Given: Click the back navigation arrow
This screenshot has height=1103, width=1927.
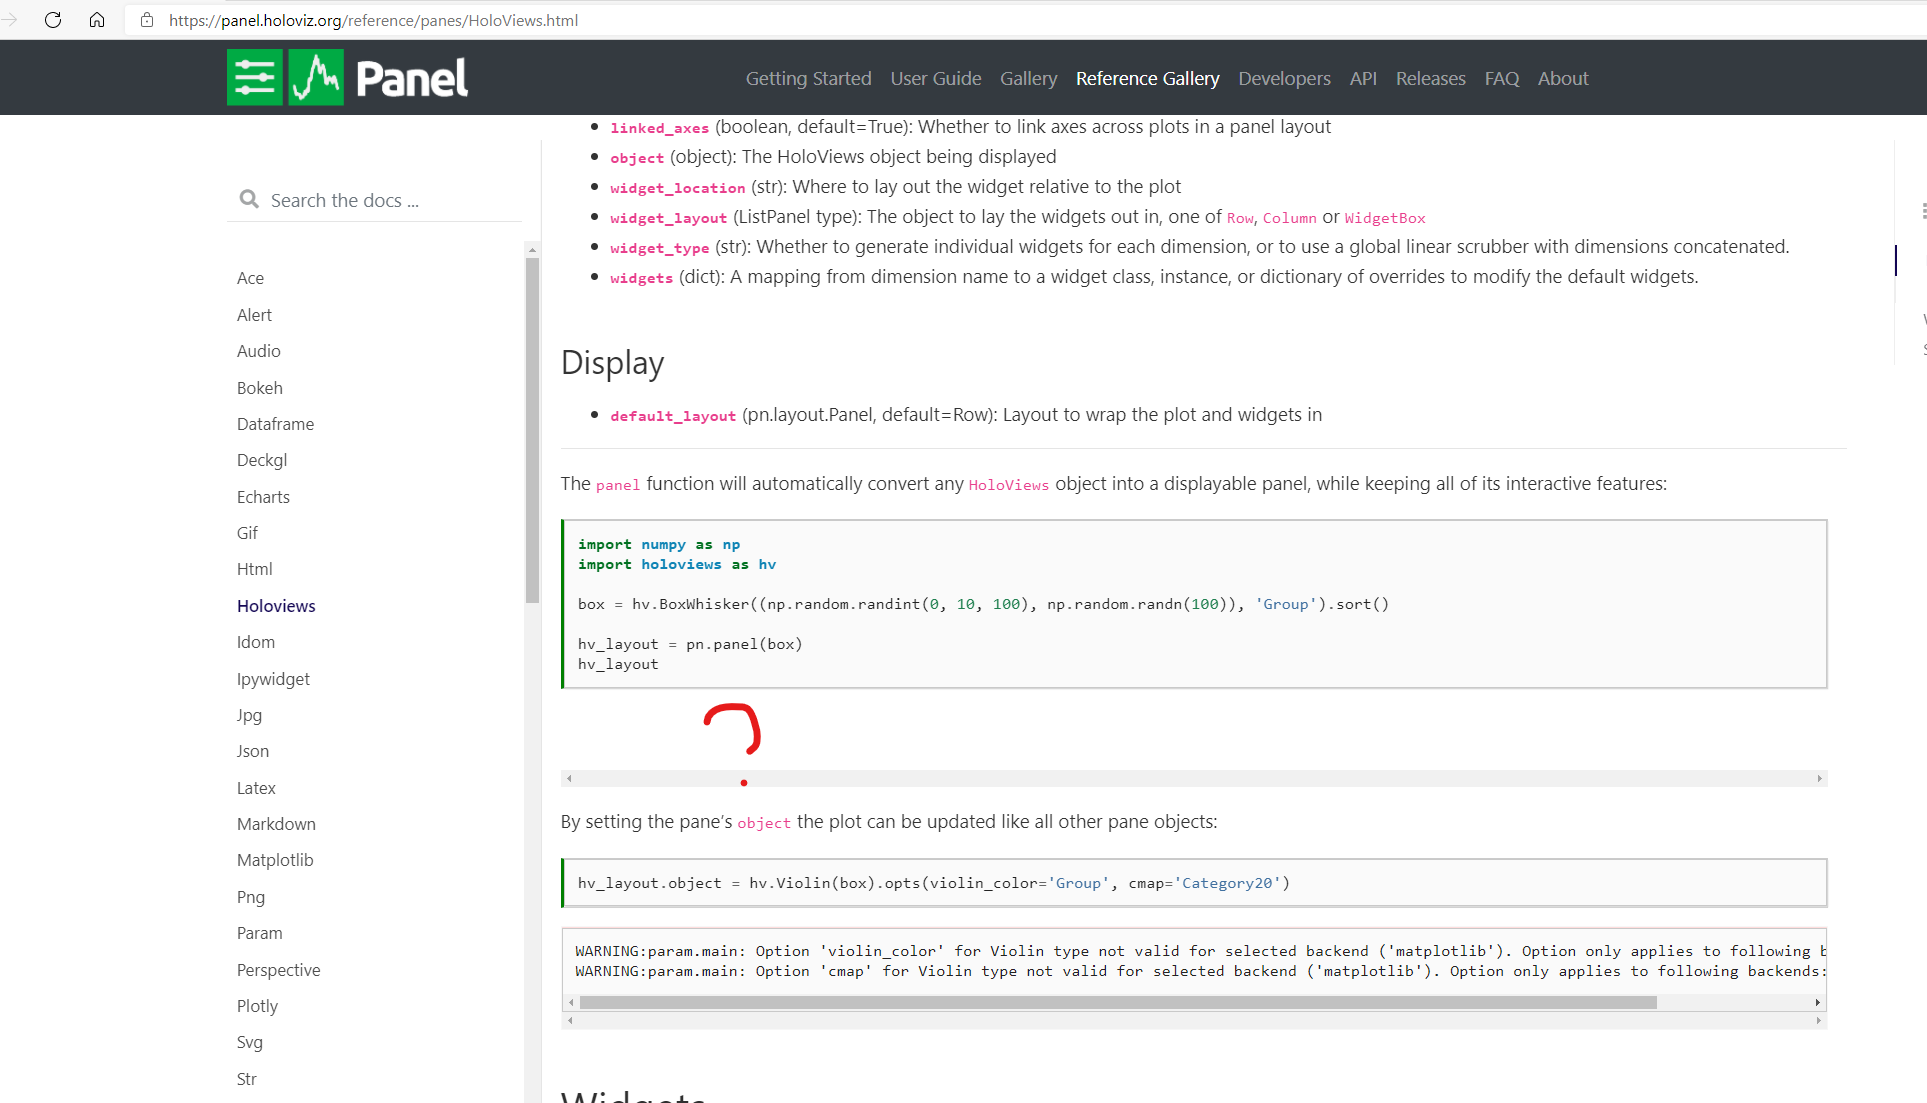Looking at the screenshot, I should click(10, 19).
